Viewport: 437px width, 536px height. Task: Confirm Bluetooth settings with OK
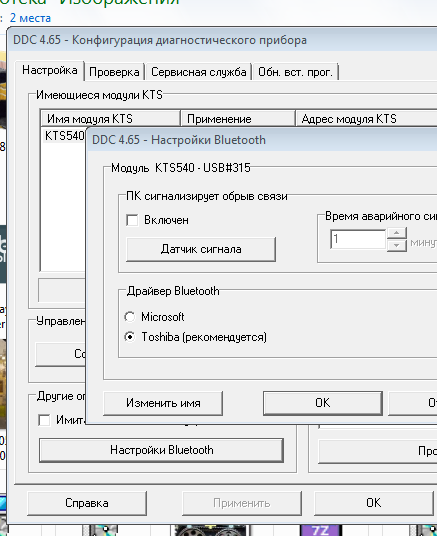pos(323,403)
